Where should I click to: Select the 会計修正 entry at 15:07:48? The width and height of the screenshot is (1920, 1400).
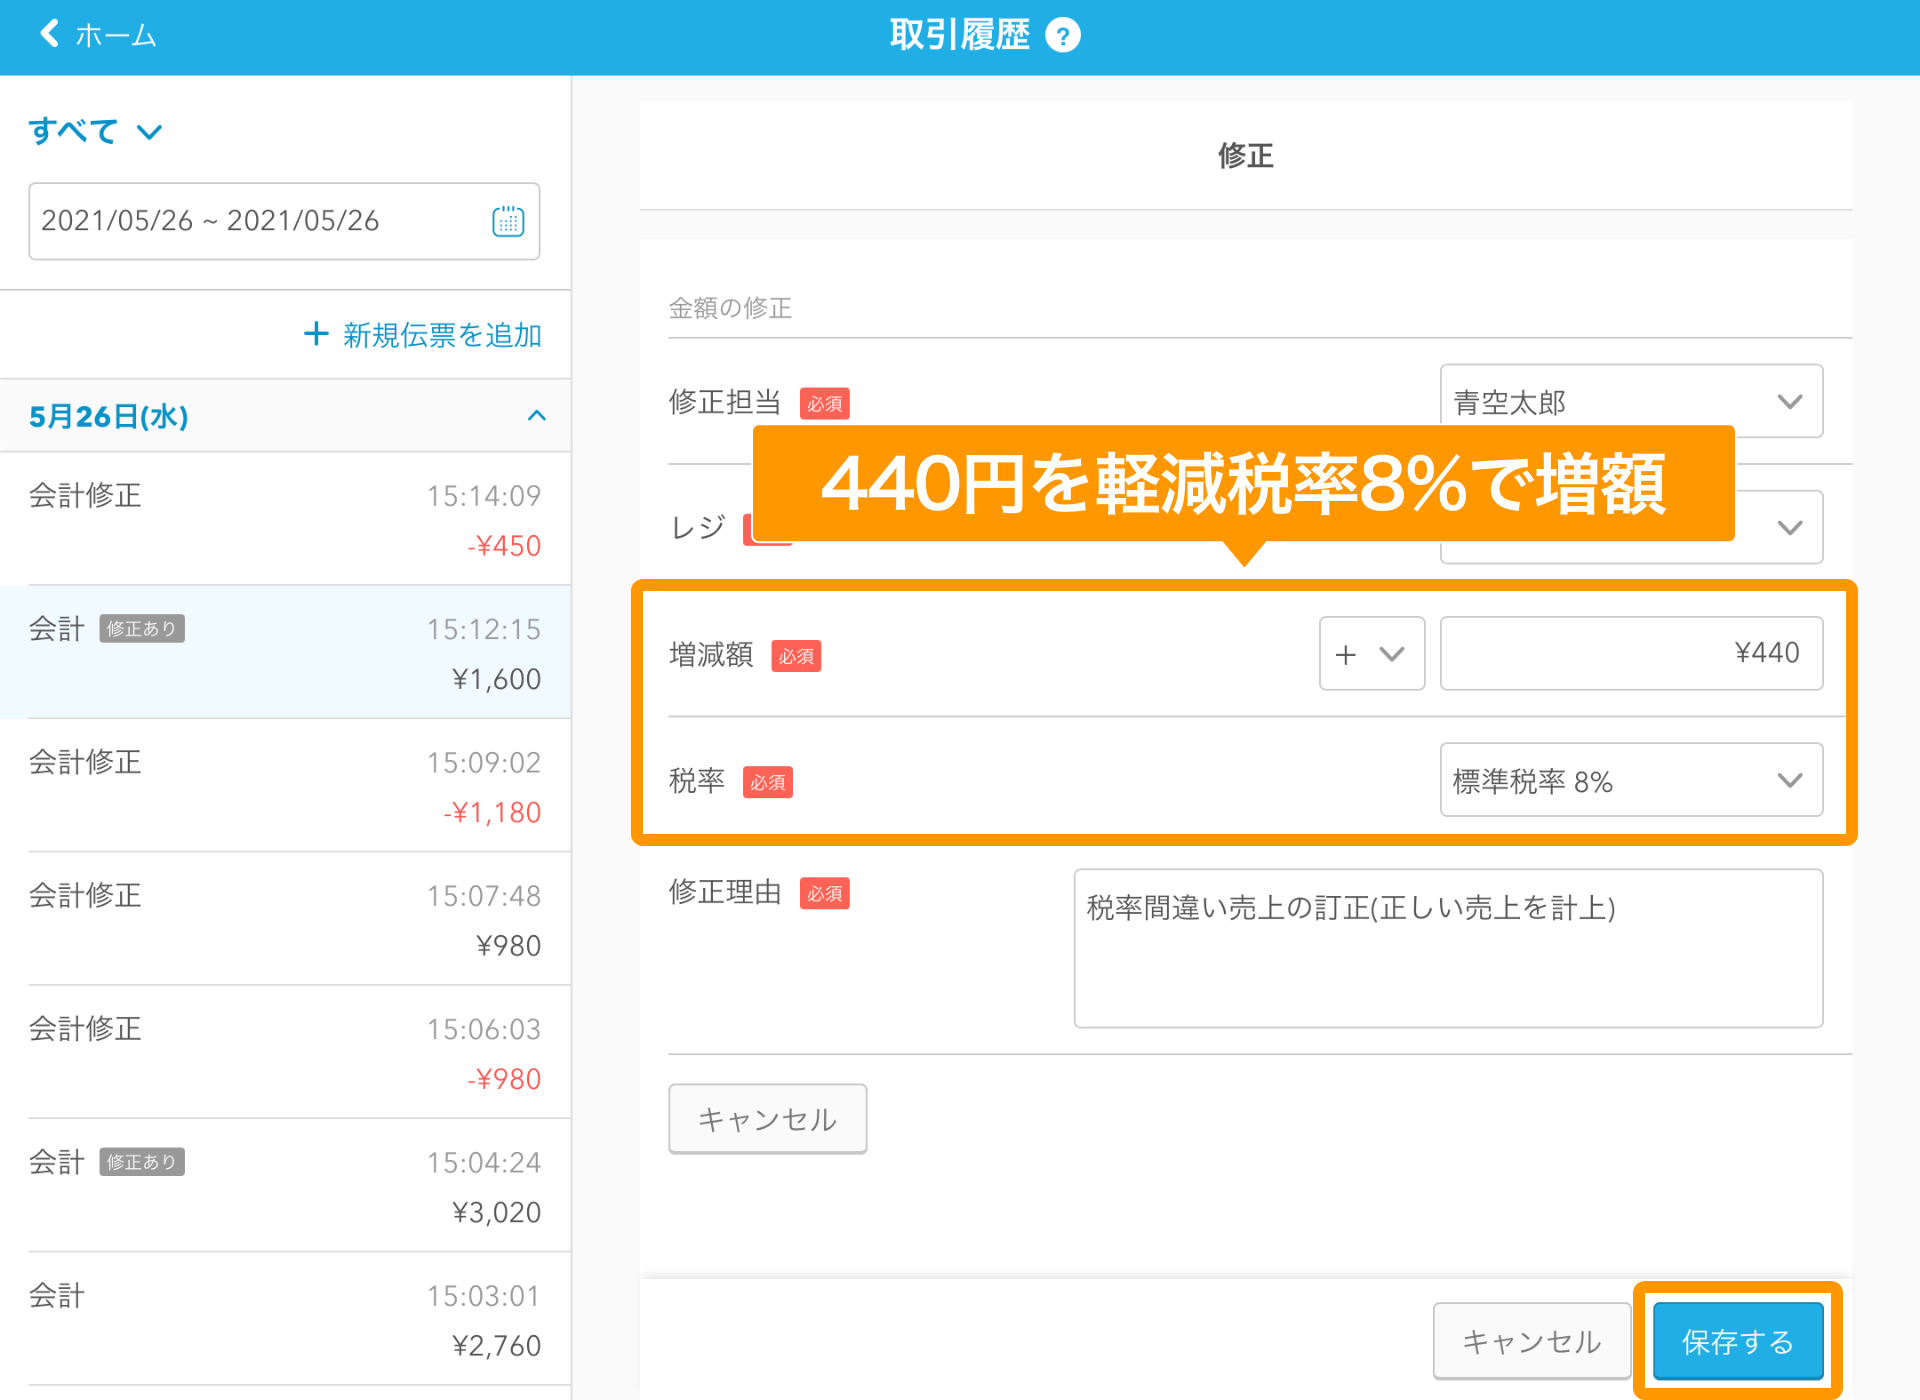[285, 918]
